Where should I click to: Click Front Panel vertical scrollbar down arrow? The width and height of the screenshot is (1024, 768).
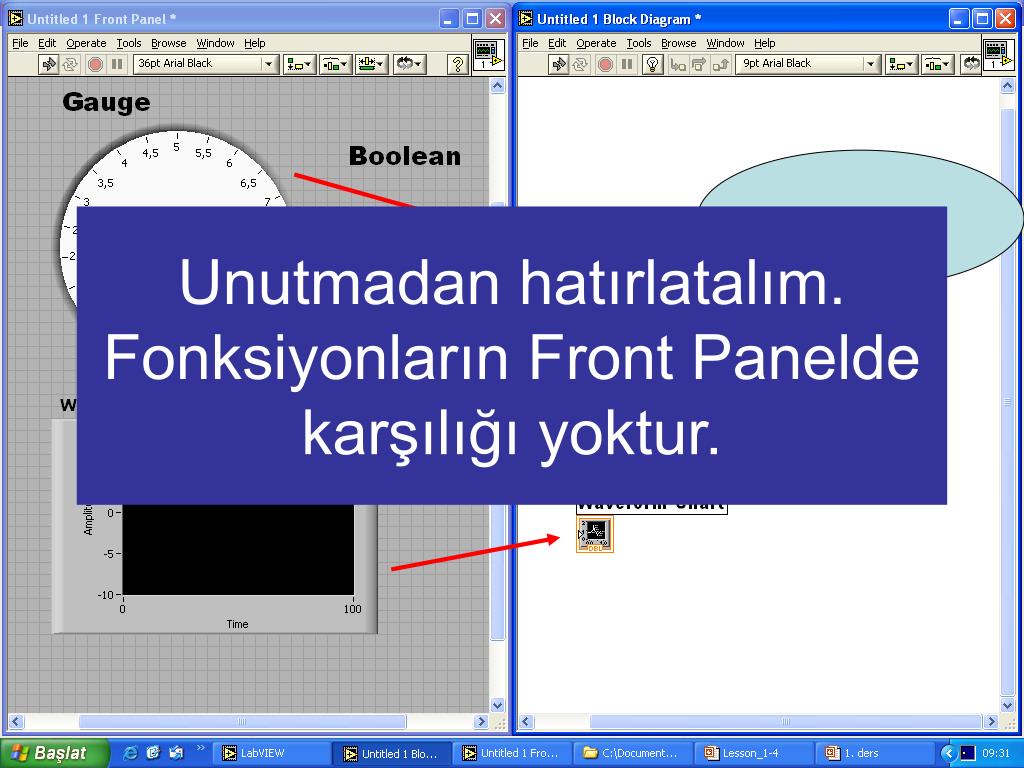498,705
